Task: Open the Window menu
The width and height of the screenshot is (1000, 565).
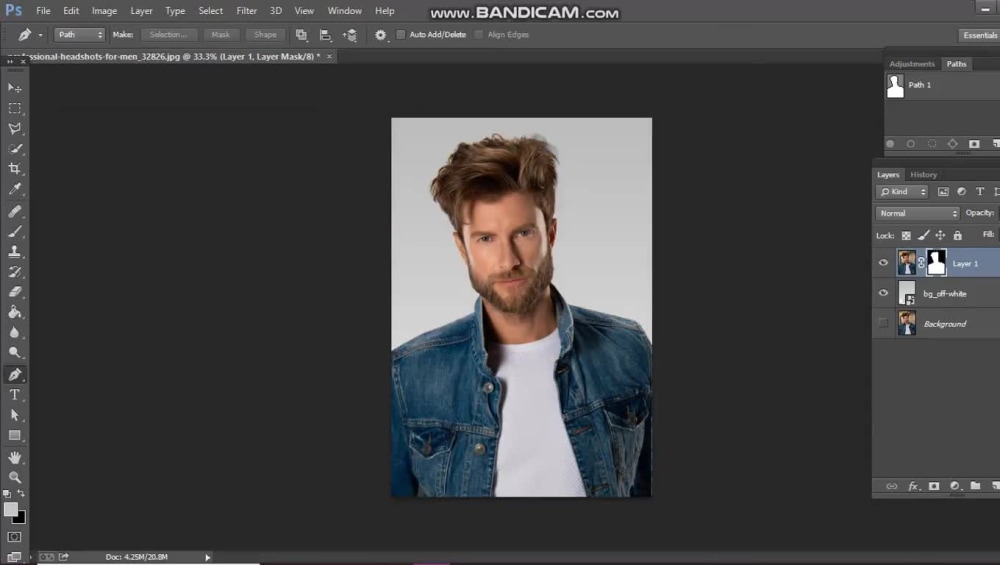Action: point(344,11)
